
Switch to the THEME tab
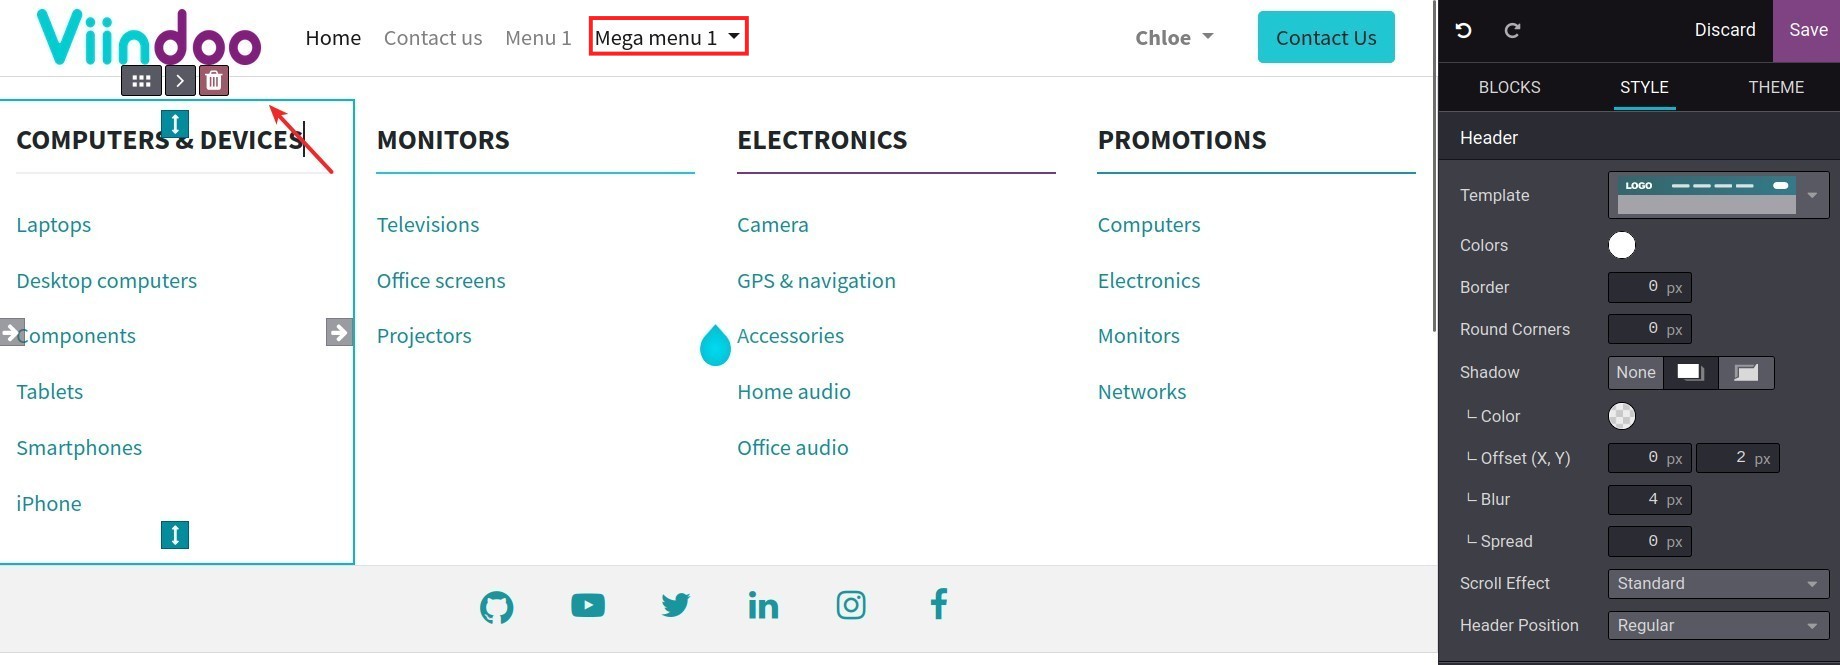[x=1776, y=87]
